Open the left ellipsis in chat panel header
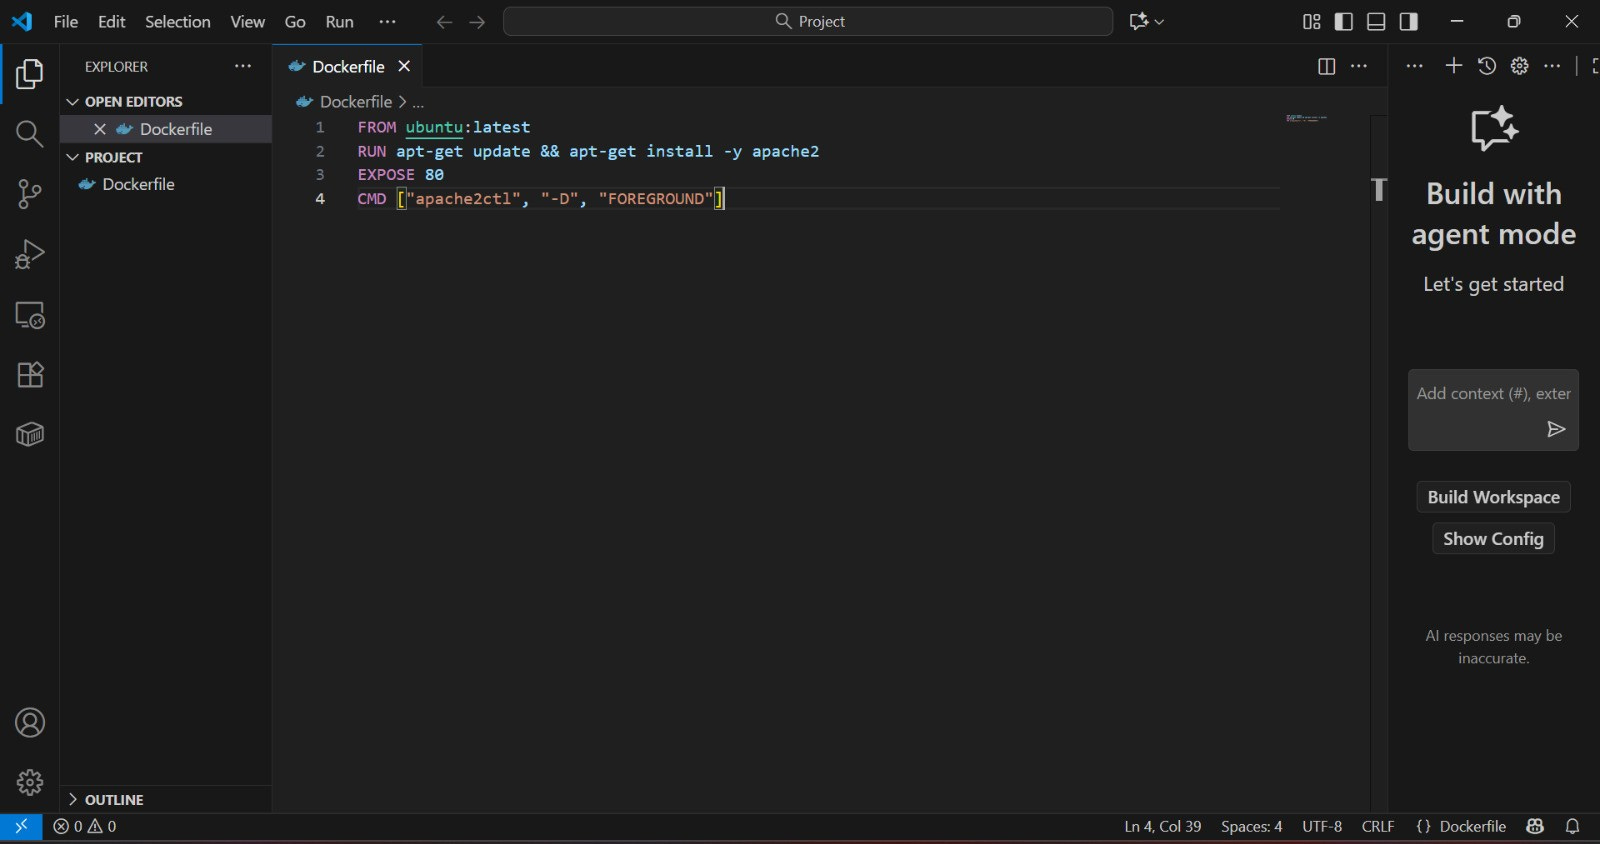This screenshot has width=1600, height=844. click(1414, 66)
